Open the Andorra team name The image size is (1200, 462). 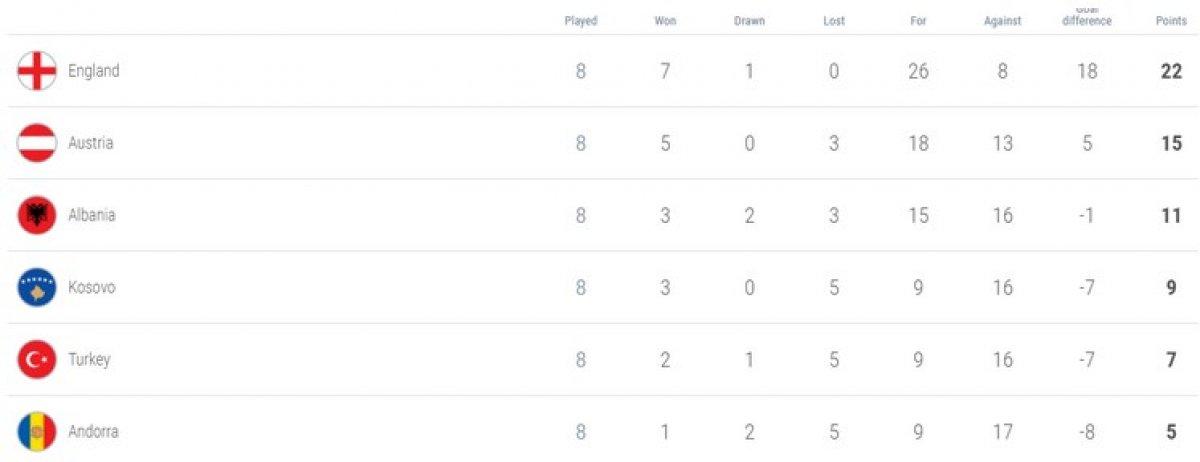point(92,432)
